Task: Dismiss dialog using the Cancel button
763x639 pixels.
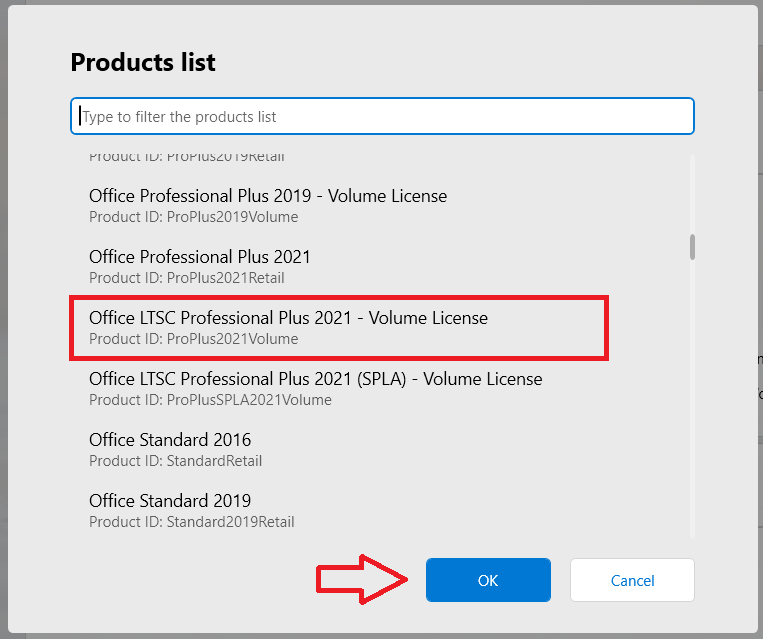Action: point(632,580)
